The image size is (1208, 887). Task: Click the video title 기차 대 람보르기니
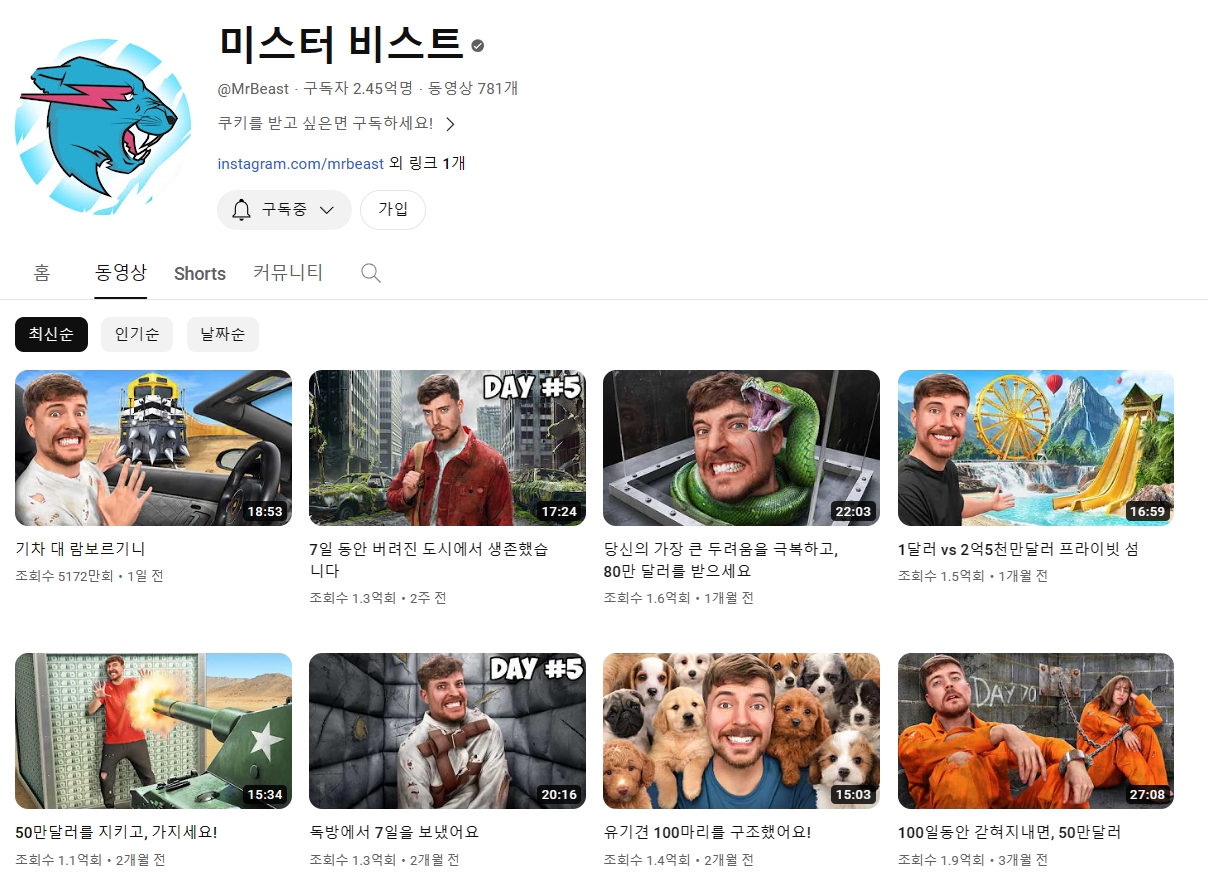tap(81, 549)
